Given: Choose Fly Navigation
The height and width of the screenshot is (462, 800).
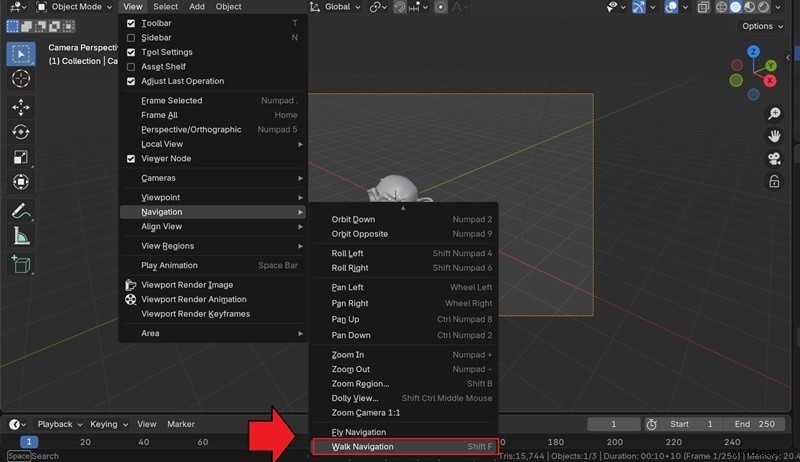Looking at the screenshot, I should (x=405, y=432).
